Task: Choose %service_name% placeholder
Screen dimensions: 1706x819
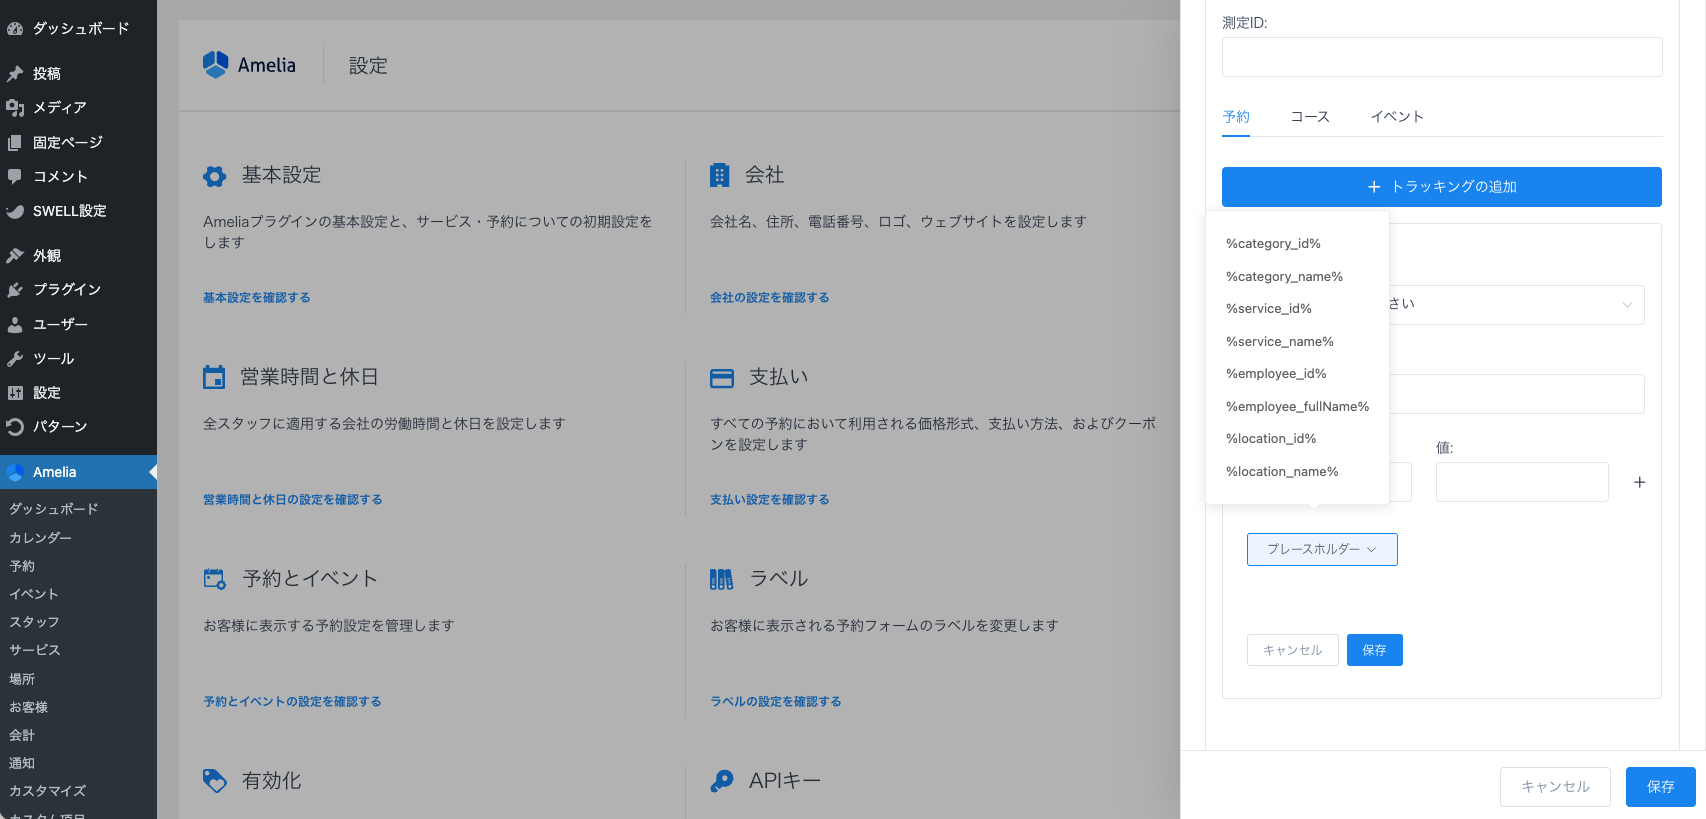Action: click(x=1279, y=341)
